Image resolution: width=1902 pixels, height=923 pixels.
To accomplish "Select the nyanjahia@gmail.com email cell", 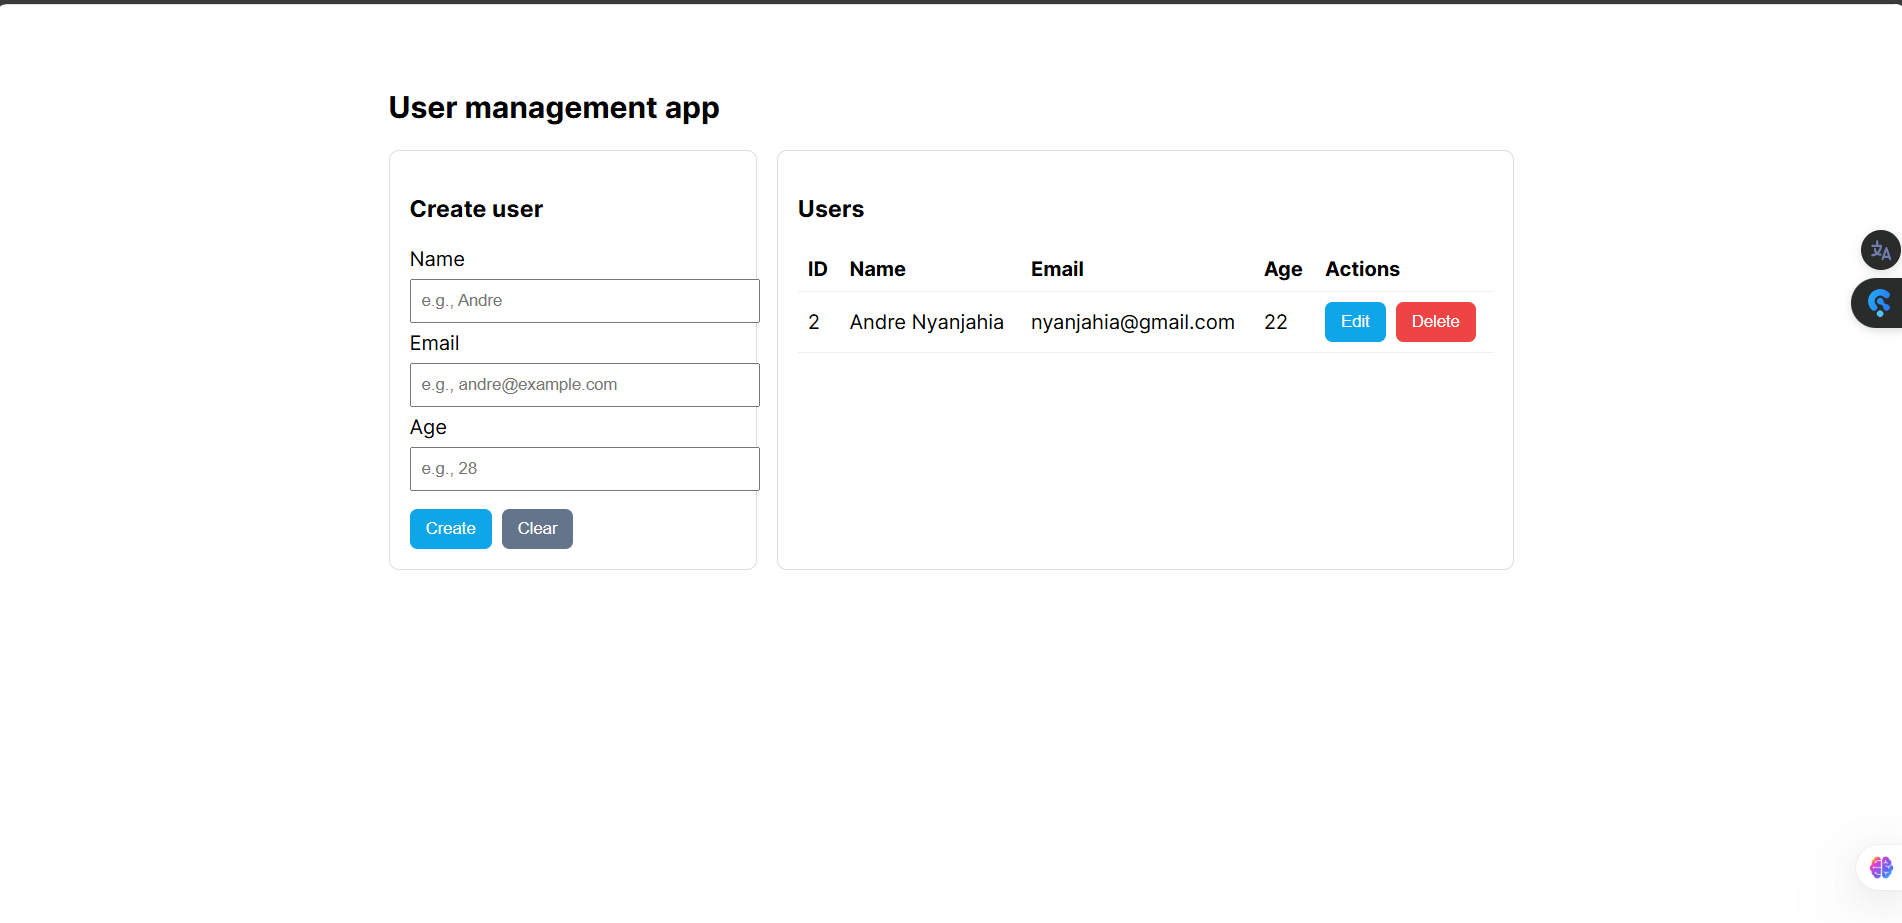I will click(x=1132, y=322).
